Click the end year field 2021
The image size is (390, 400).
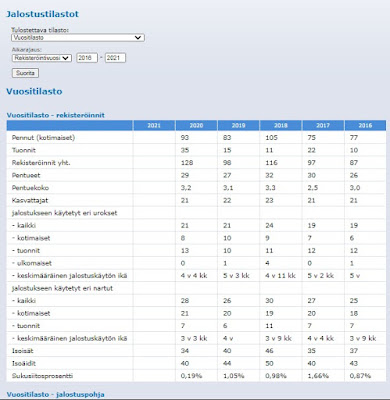click(x=115, y=58)
